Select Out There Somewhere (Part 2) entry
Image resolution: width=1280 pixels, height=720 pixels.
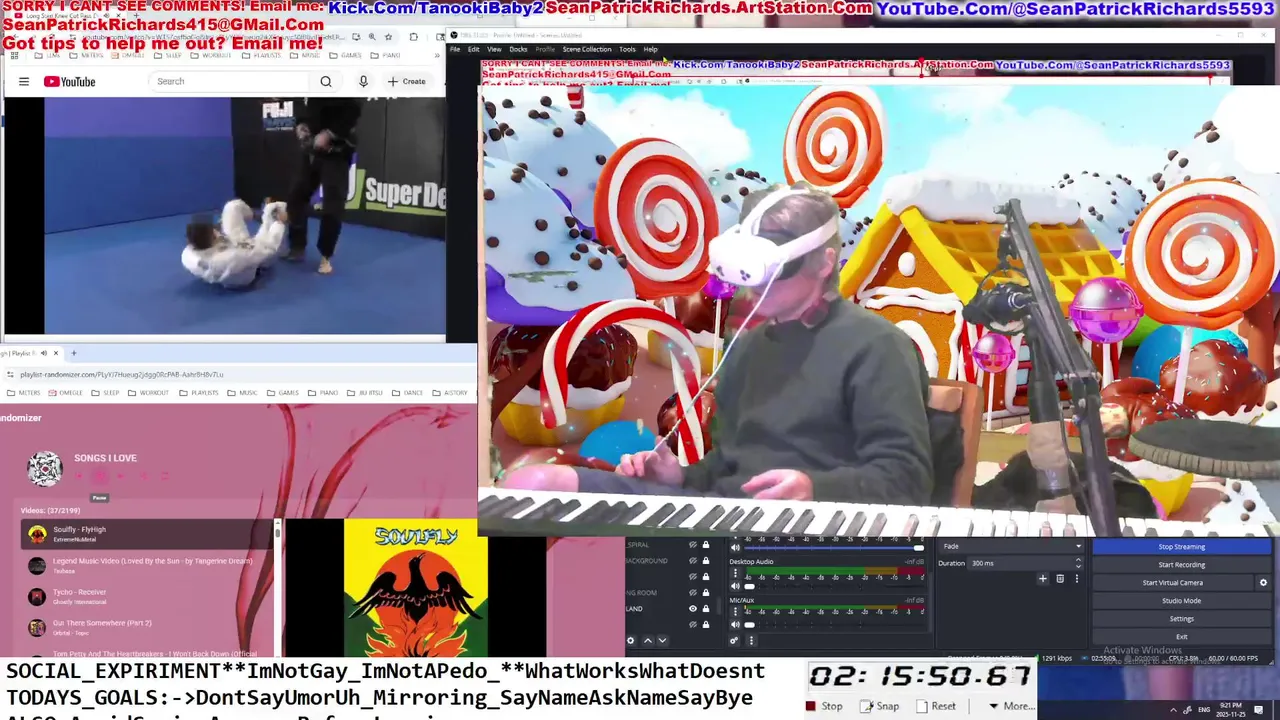point(147,627)
